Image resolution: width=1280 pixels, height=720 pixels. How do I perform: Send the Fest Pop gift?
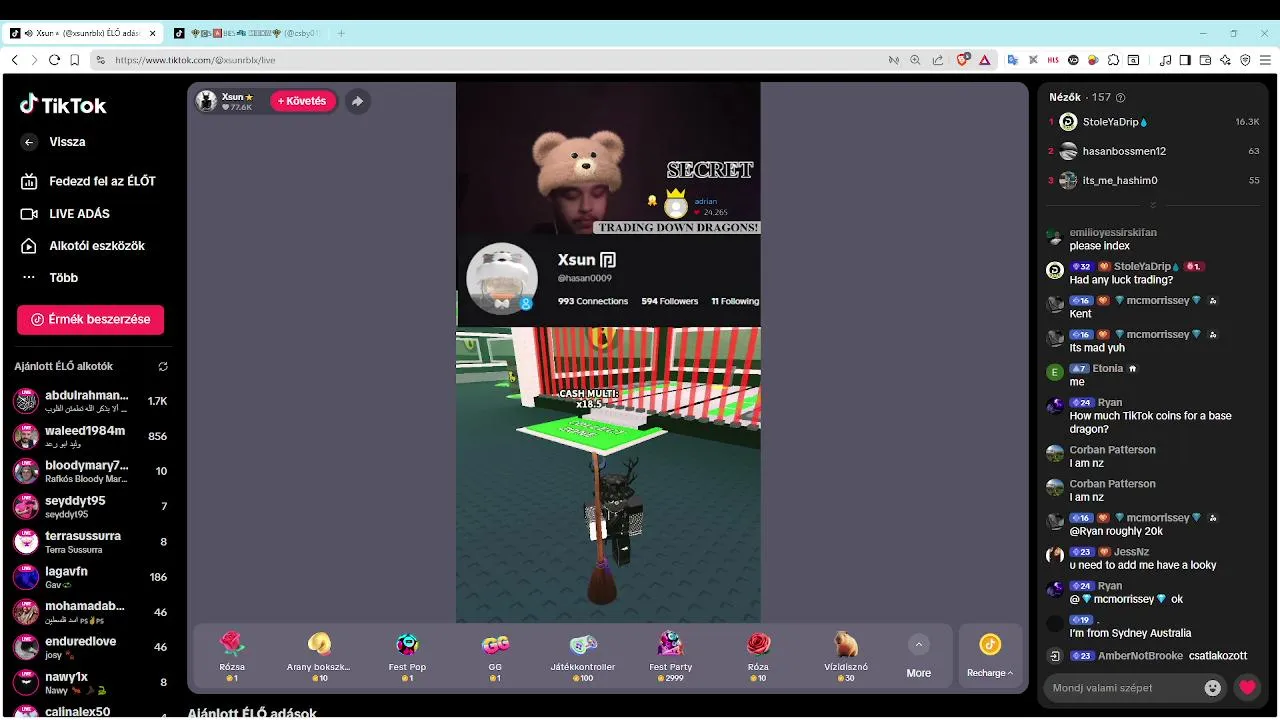407,657
